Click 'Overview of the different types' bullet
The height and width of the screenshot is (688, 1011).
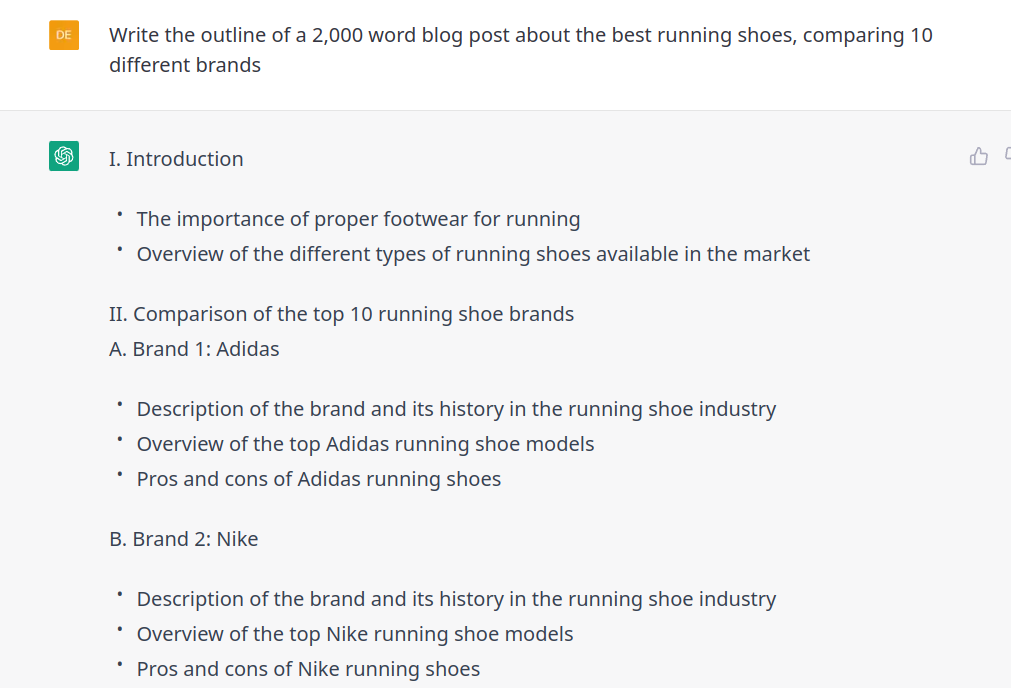click(x=473, y=254)
